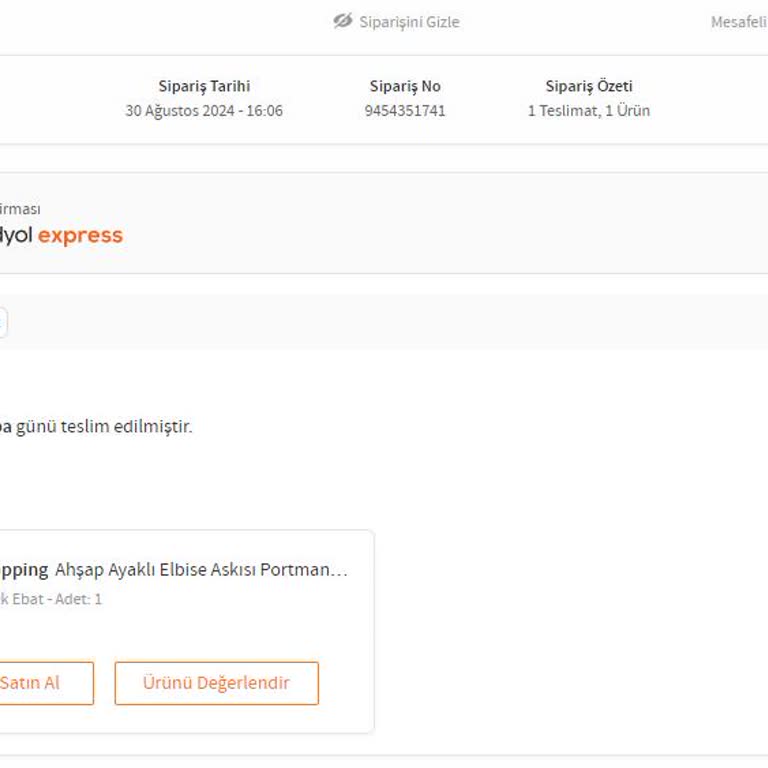The height and width of the screenshot is (768, 768).
Task: Click the cargo company label above the logo
Action: tap(20, 209)
